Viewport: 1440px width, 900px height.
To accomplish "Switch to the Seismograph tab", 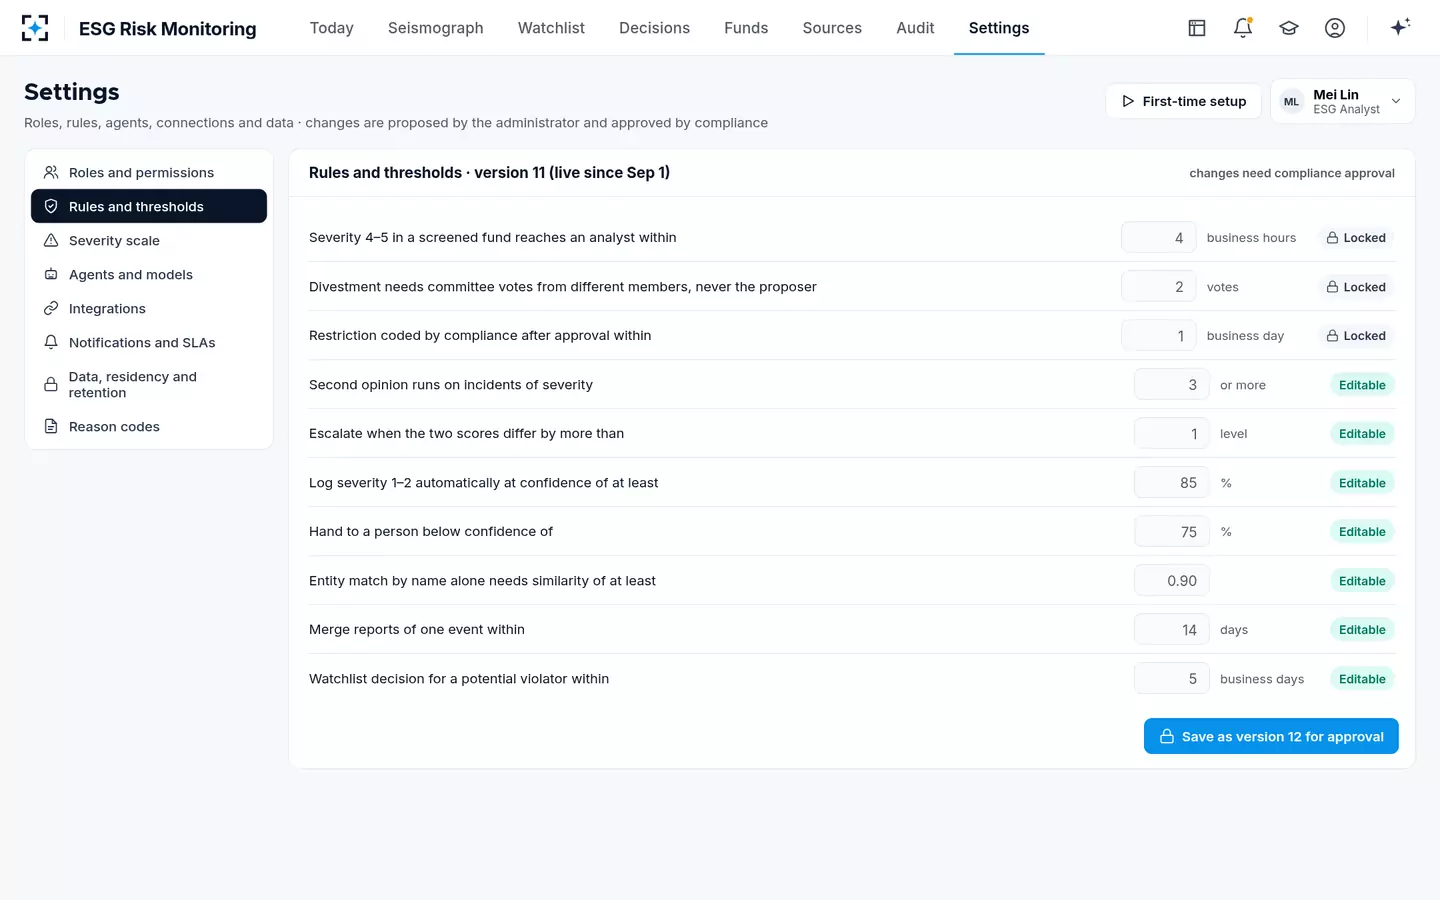I will tap(436, 28).
